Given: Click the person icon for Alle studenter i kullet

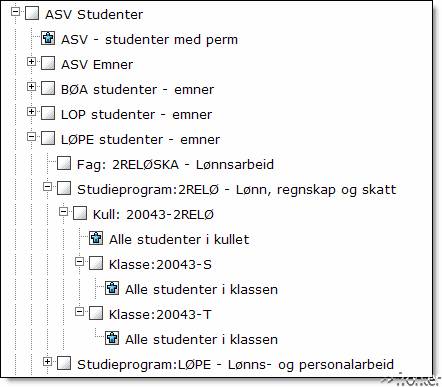Looking at the screenshot, I should coord(96,238).
